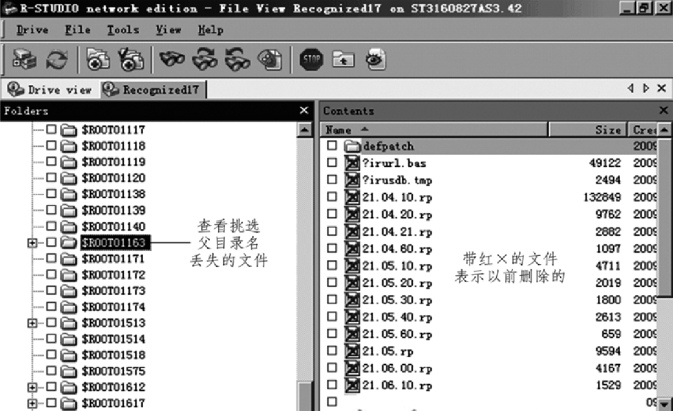Image resolution: width=673 pixels, height=411 pixels.
Task: Expand the $ROOT01612 folder node
Action: [x=32, y=387]
